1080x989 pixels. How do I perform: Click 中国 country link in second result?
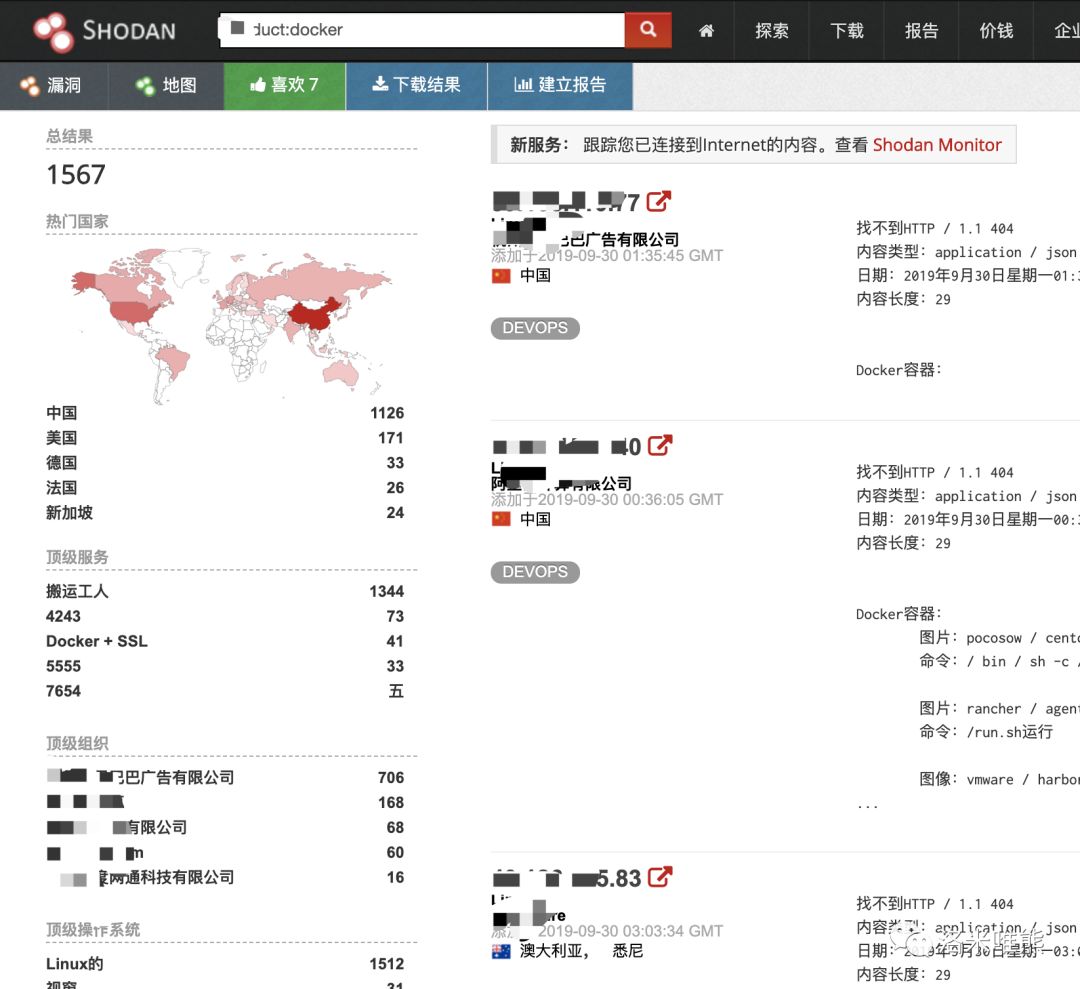(535, 519)
